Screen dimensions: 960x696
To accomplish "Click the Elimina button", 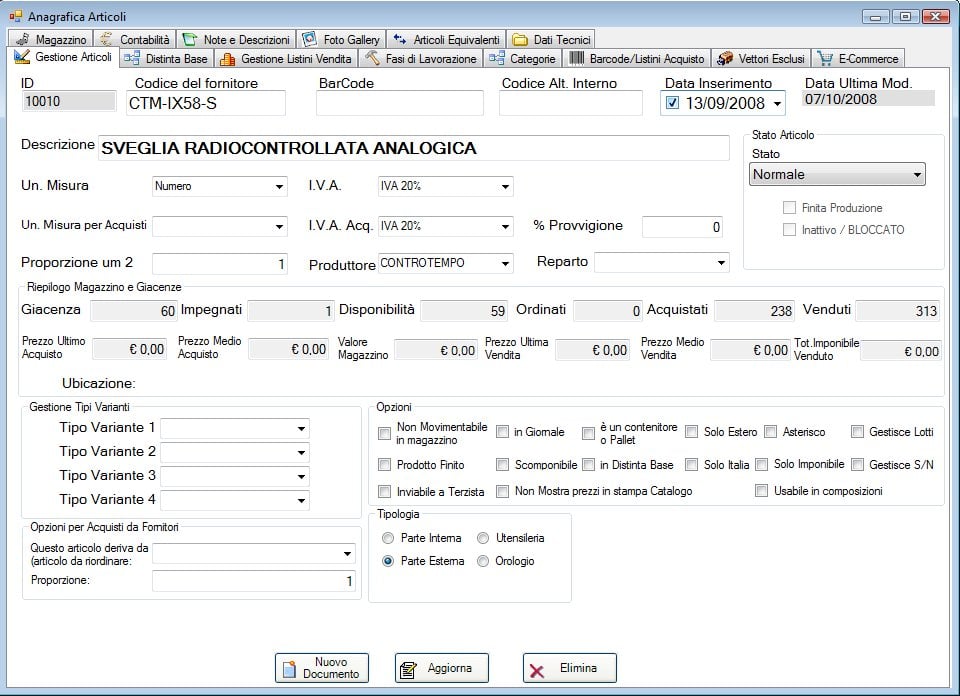I will [x=569, y=668].
